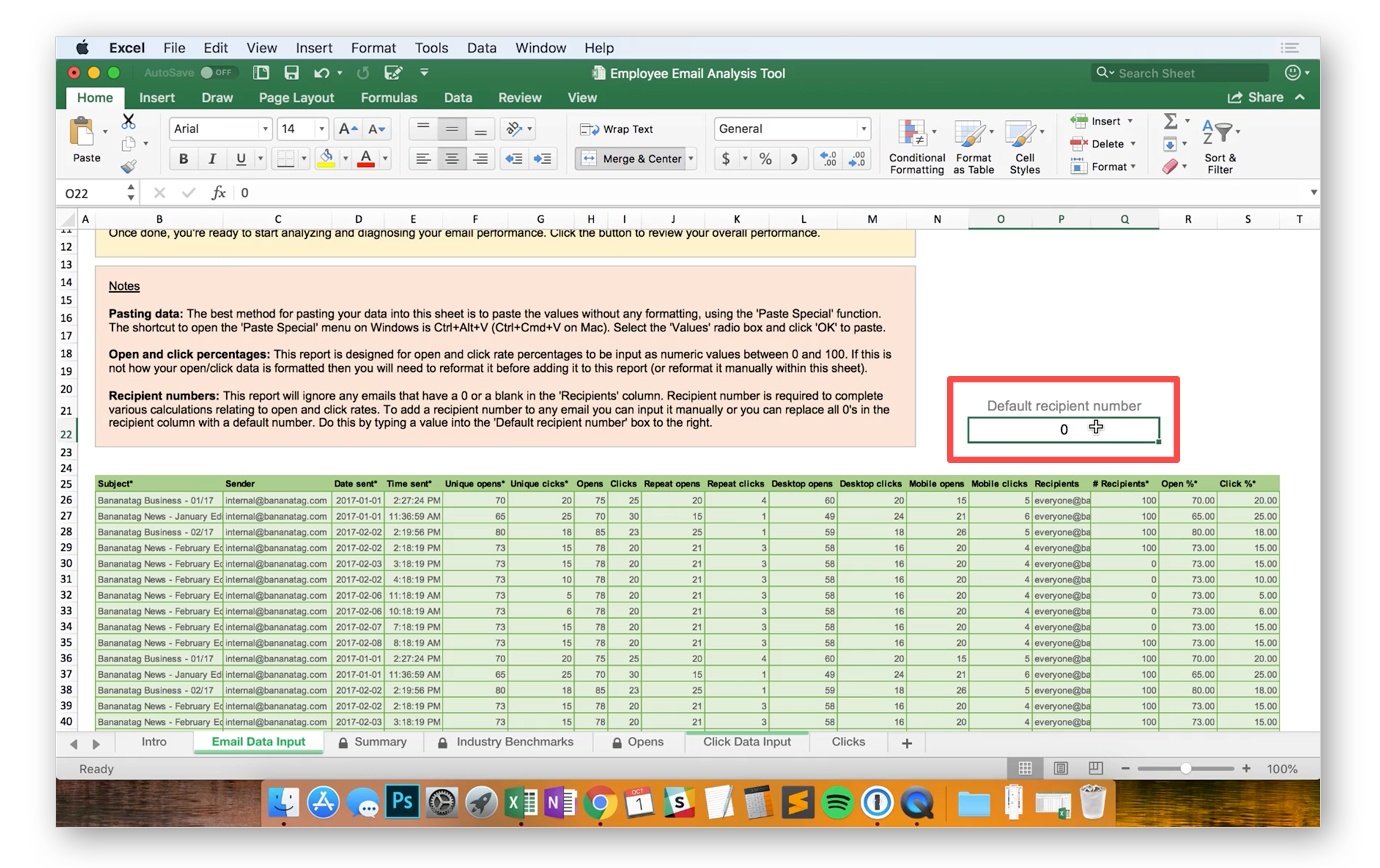Toggle Center horizontal alignment
Viewport: 1380px width, 868px height.
(452, 159)
